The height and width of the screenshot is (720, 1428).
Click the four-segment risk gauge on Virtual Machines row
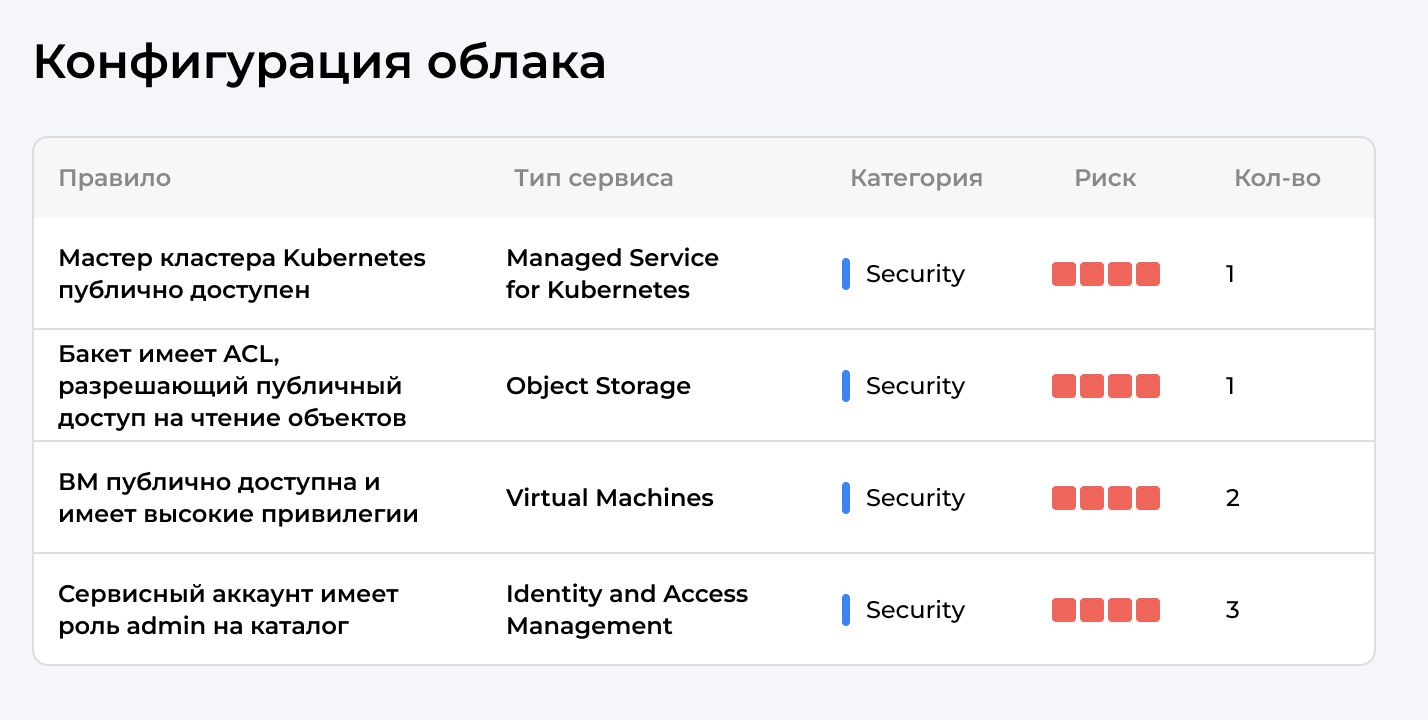click(1105, 497)
